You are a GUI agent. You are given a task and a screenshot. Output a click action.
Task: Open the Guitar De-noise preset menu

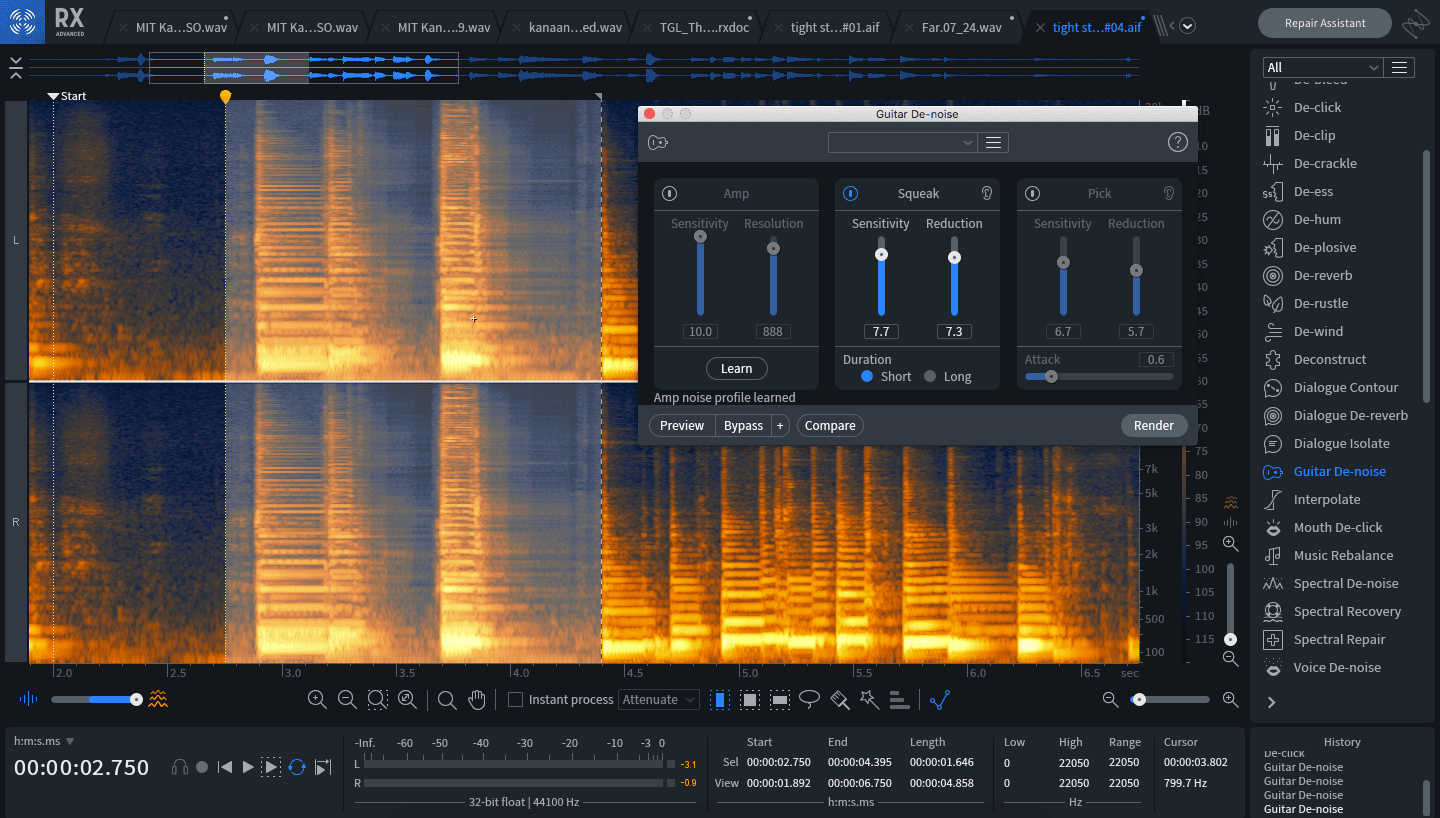(993, 143)
